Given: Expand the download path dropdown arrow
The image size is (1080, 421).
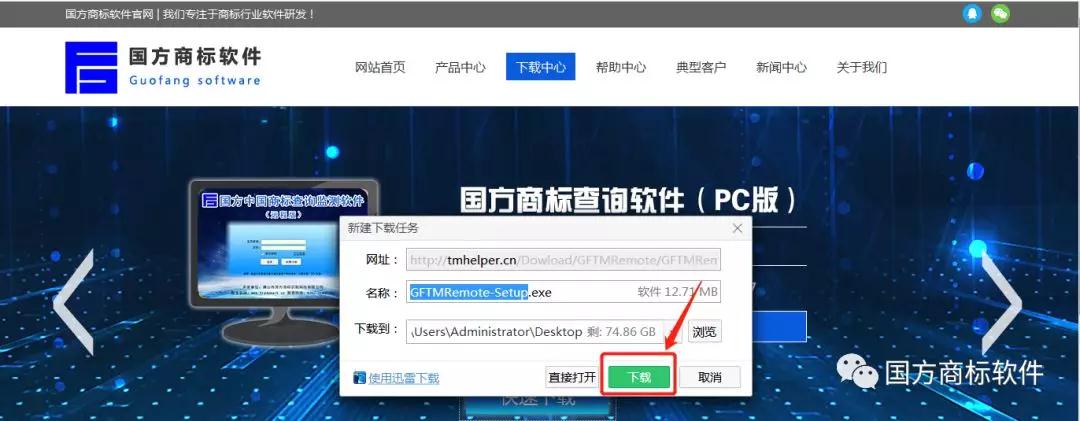Looking at the screenshot, I should [x=674, y=332].
